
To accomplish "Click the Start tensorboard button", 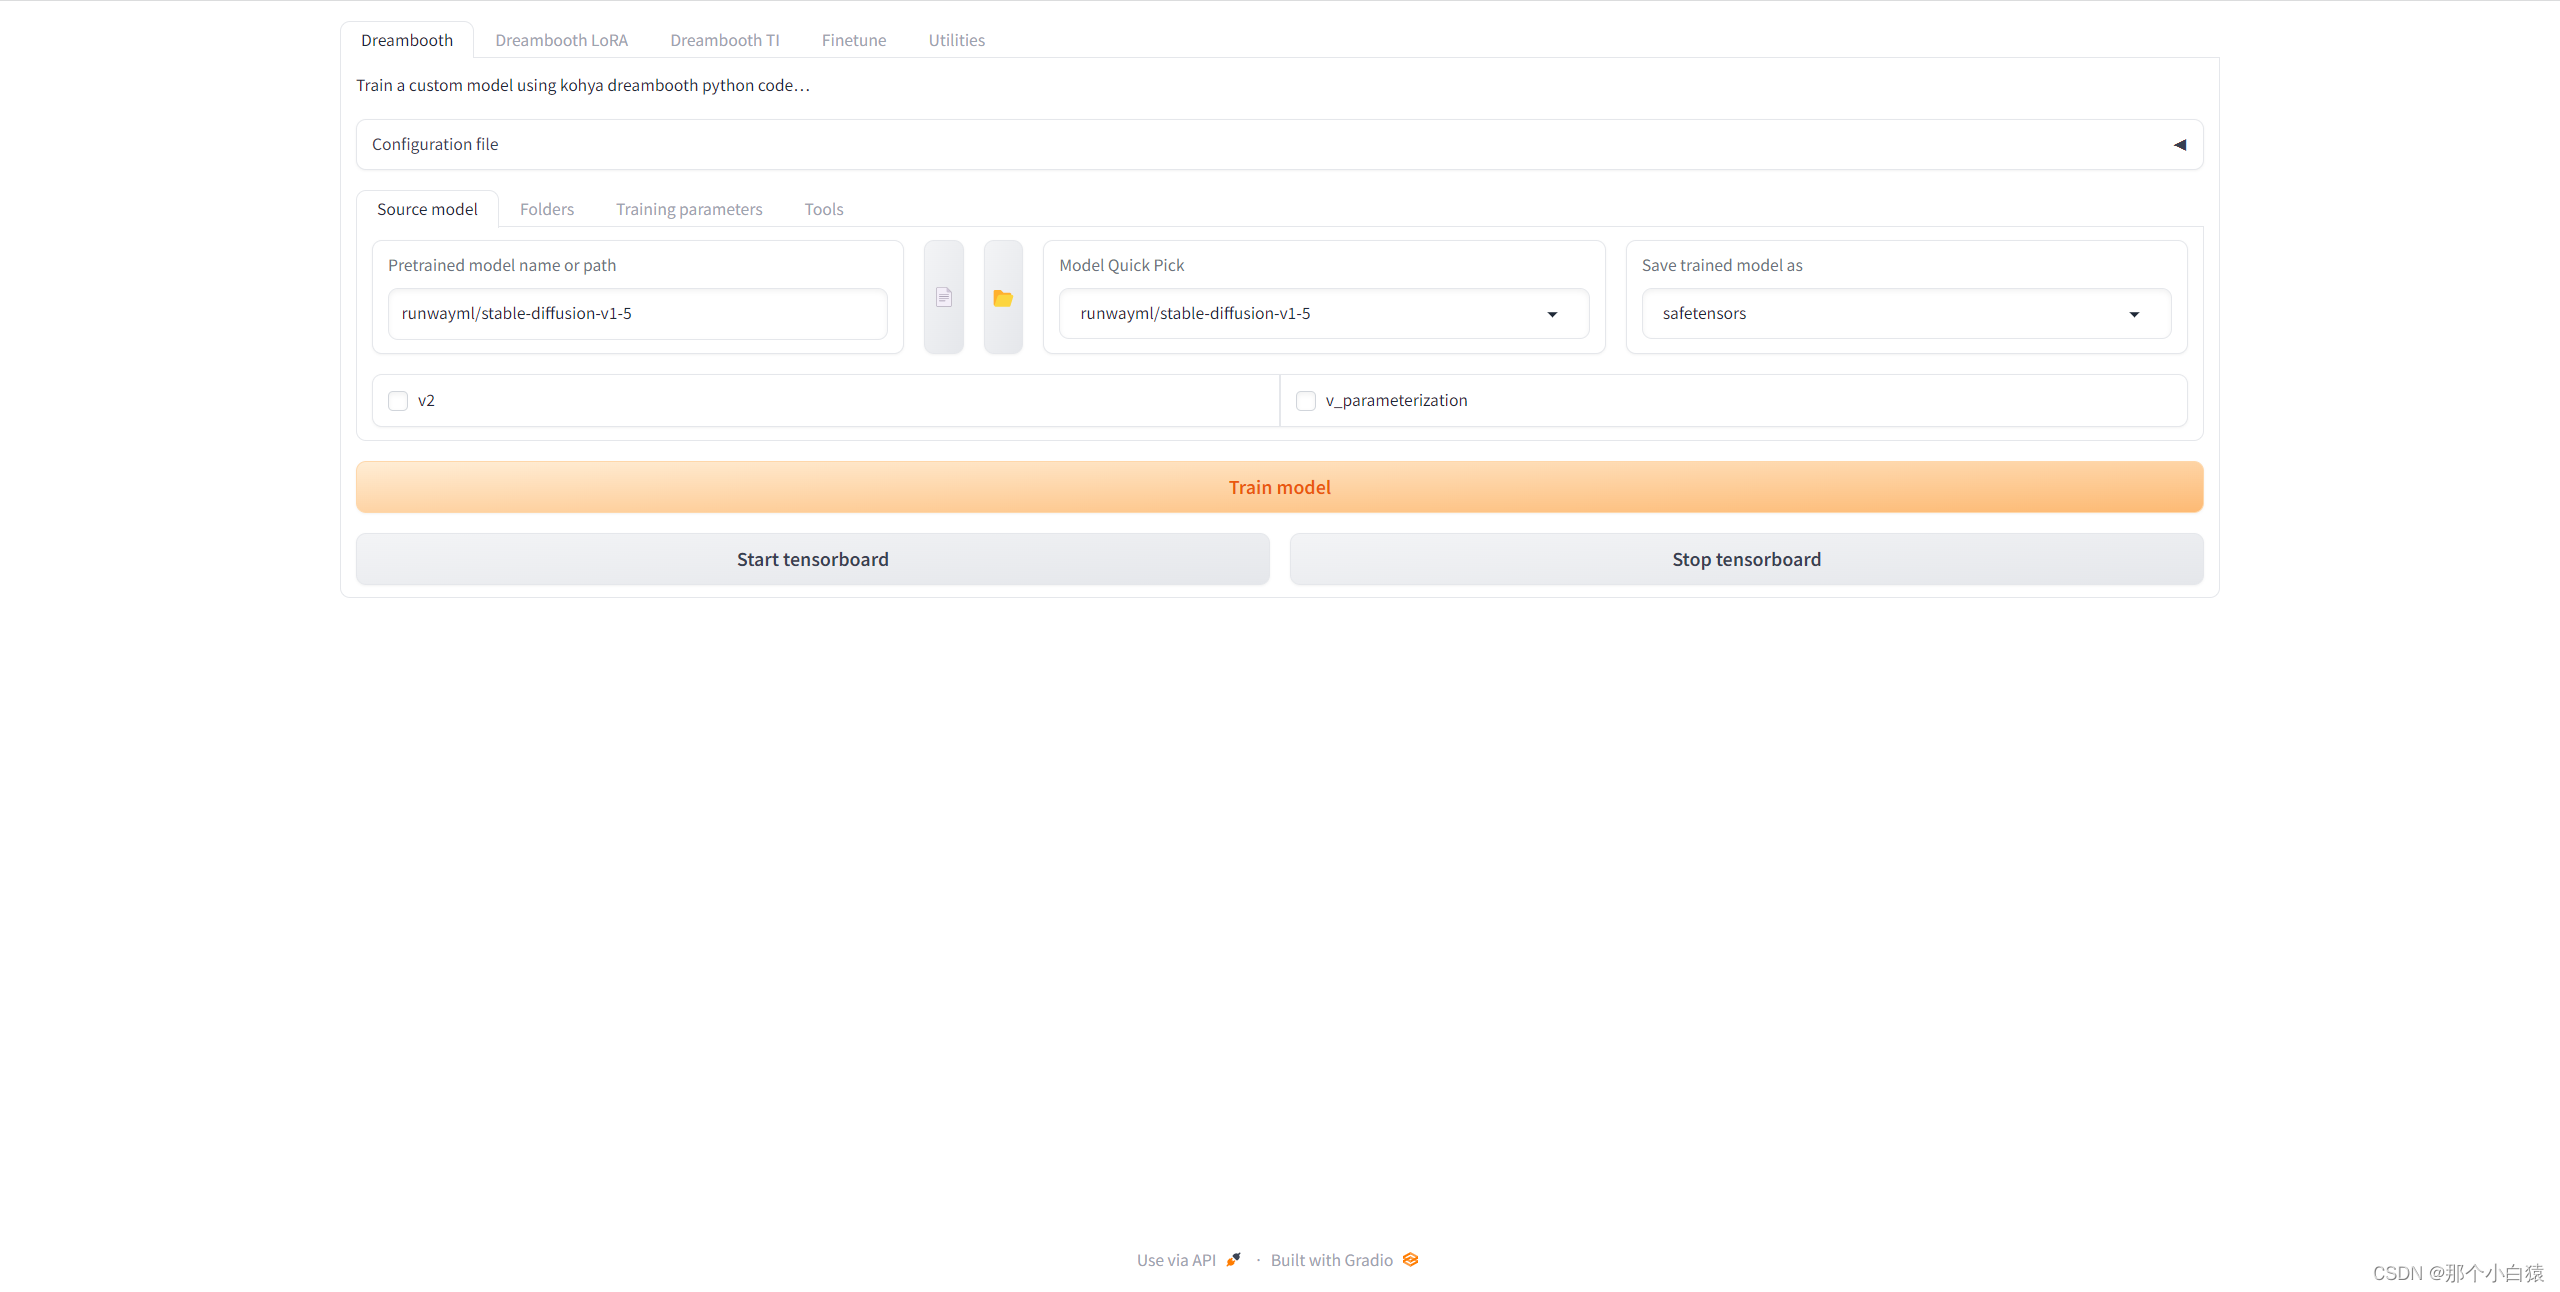I will 812,559.
